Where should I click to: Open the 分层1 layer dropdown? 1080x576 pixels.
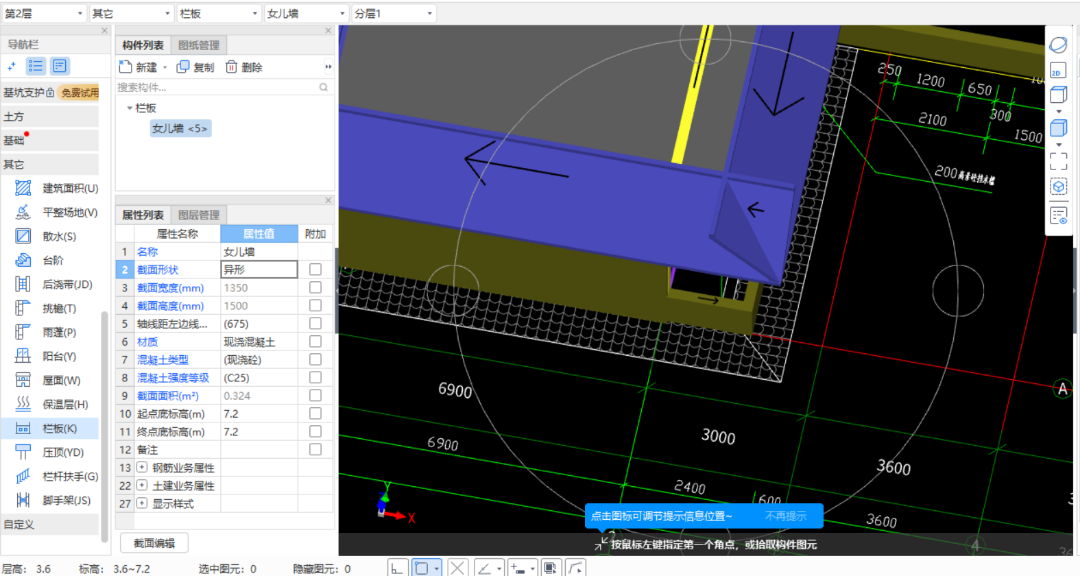click(x=393, y=13)
